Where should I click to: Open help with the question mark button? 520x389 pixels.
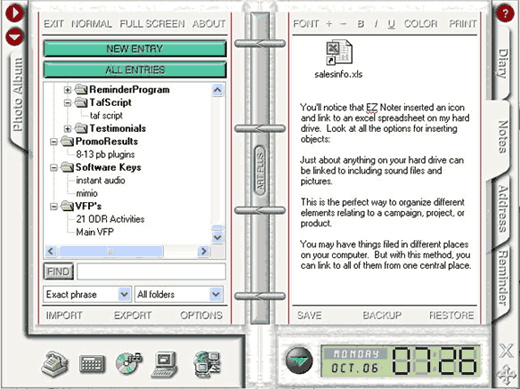click(x=505, y=14)
